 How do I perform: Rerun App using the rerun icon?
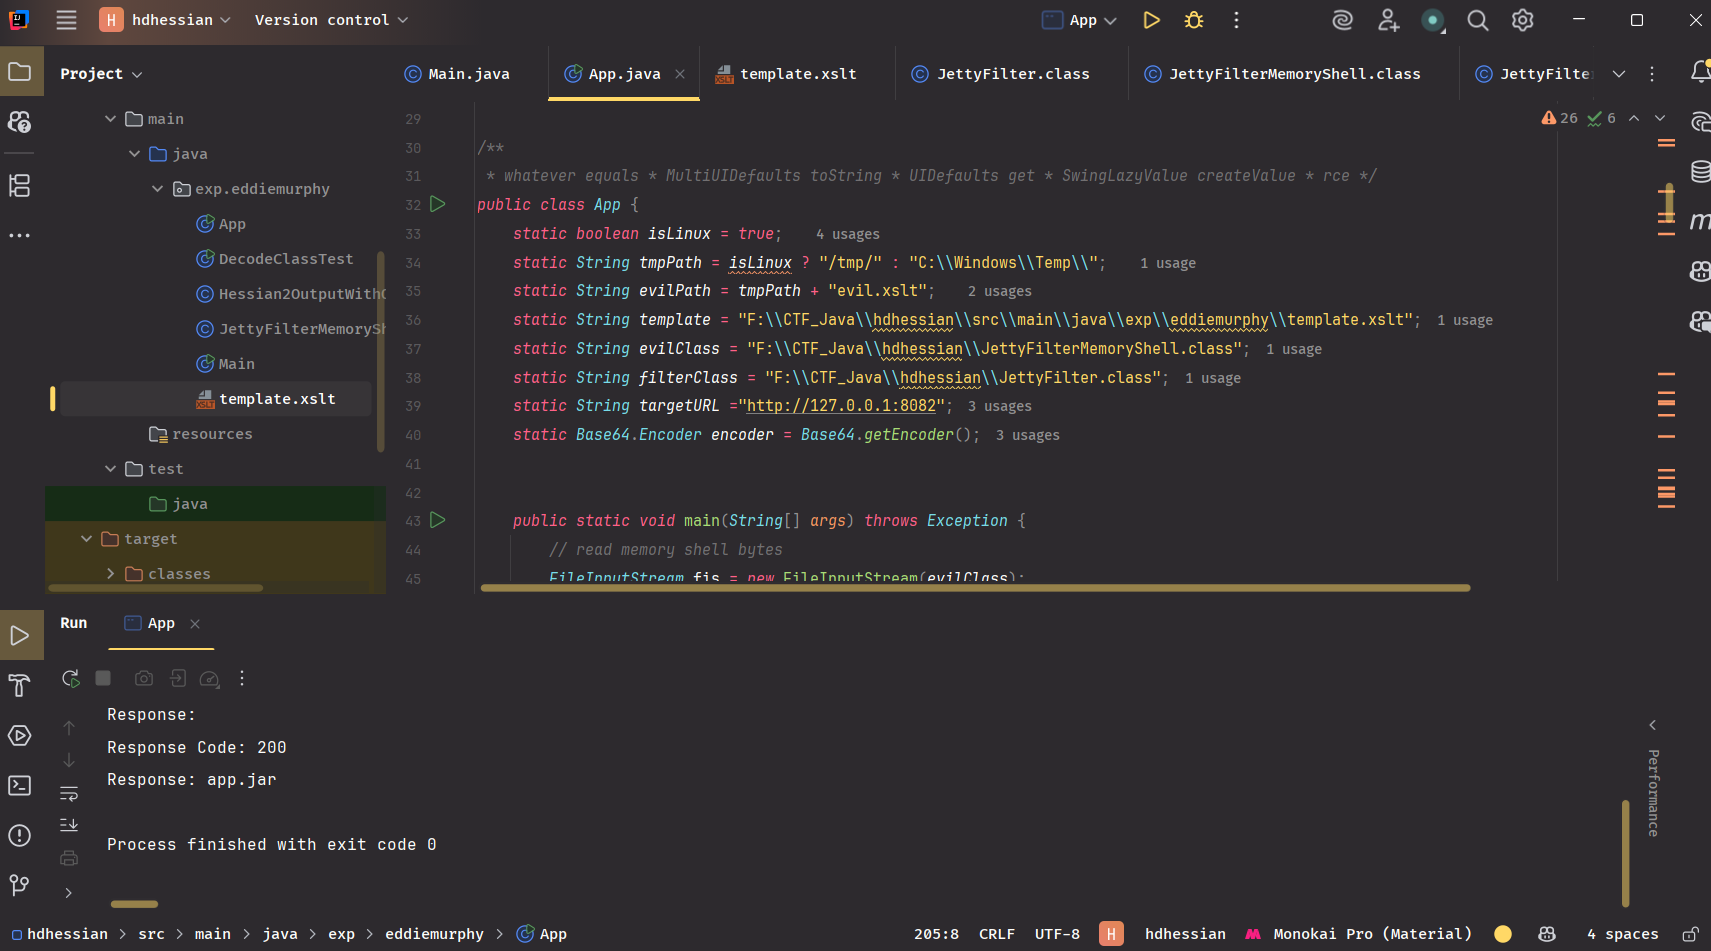tap(70, 679)
